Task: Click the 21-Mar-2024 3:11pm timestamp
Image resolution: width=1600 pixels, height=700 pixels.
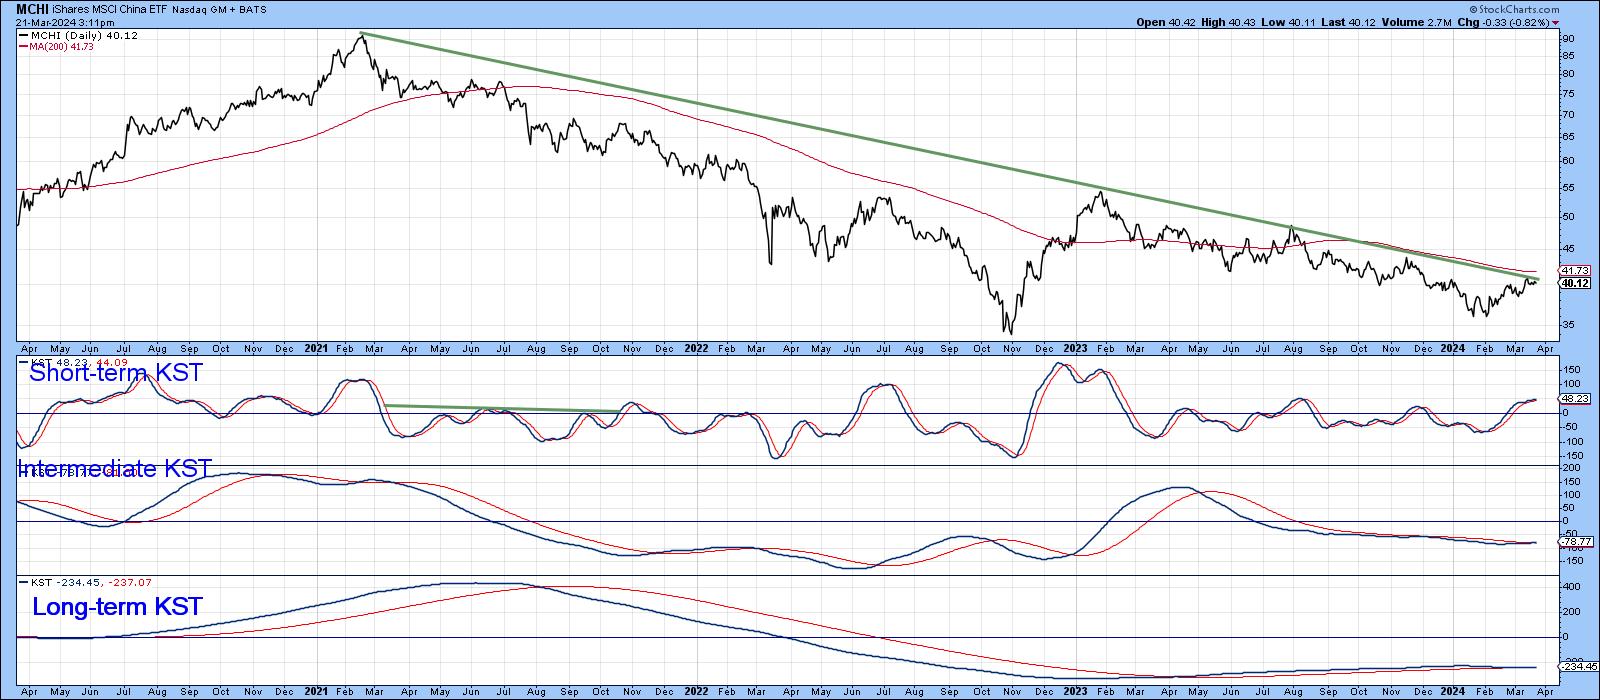Action: point(65,22)
